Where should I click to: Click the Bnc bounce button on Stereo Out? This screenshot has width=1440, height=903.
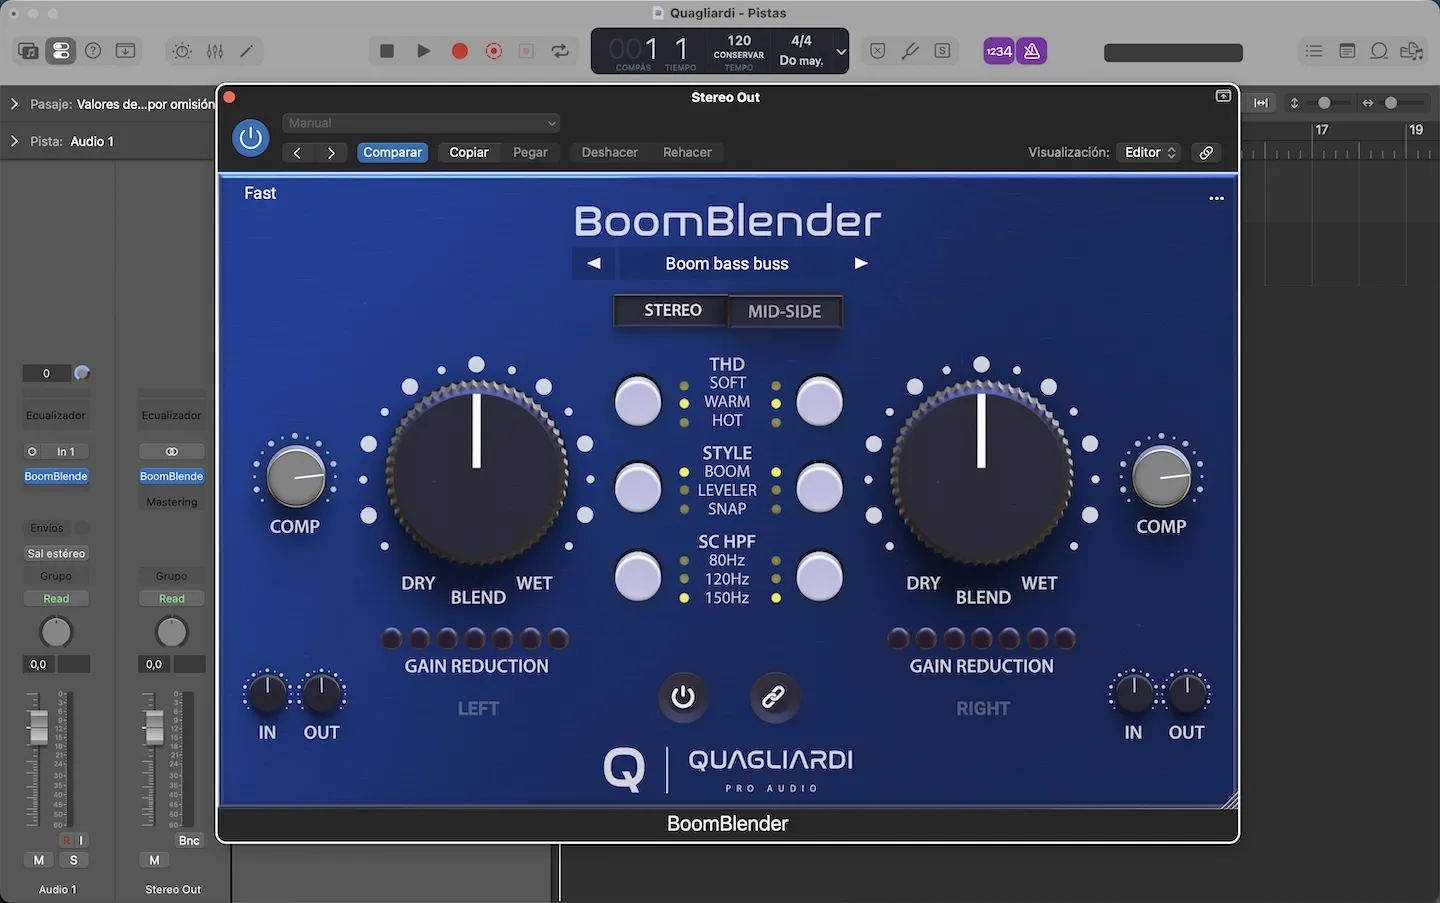[x=189, y=841]
